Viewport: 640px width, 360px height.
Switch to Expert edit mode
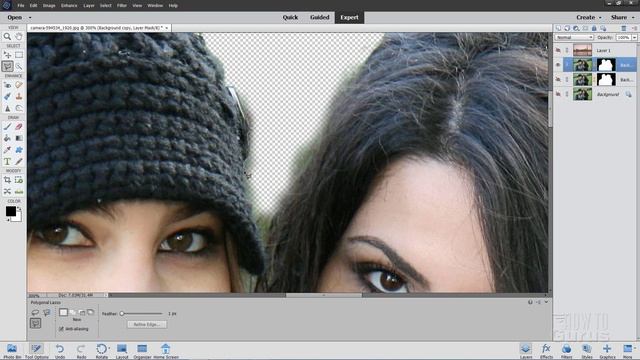pyautogui.click(x=349, y=18)
